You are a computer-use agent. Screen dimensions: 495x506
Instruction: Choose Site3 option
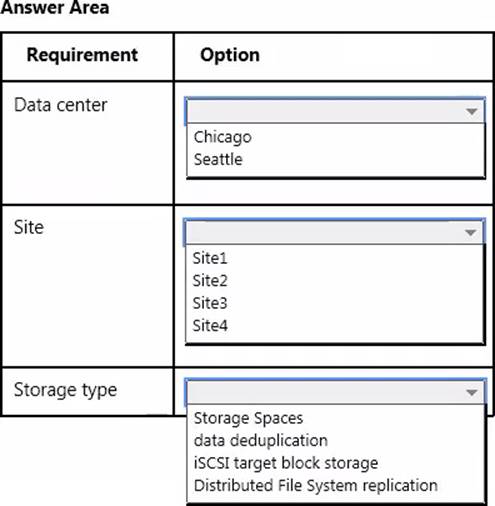(x=210, y=303)
